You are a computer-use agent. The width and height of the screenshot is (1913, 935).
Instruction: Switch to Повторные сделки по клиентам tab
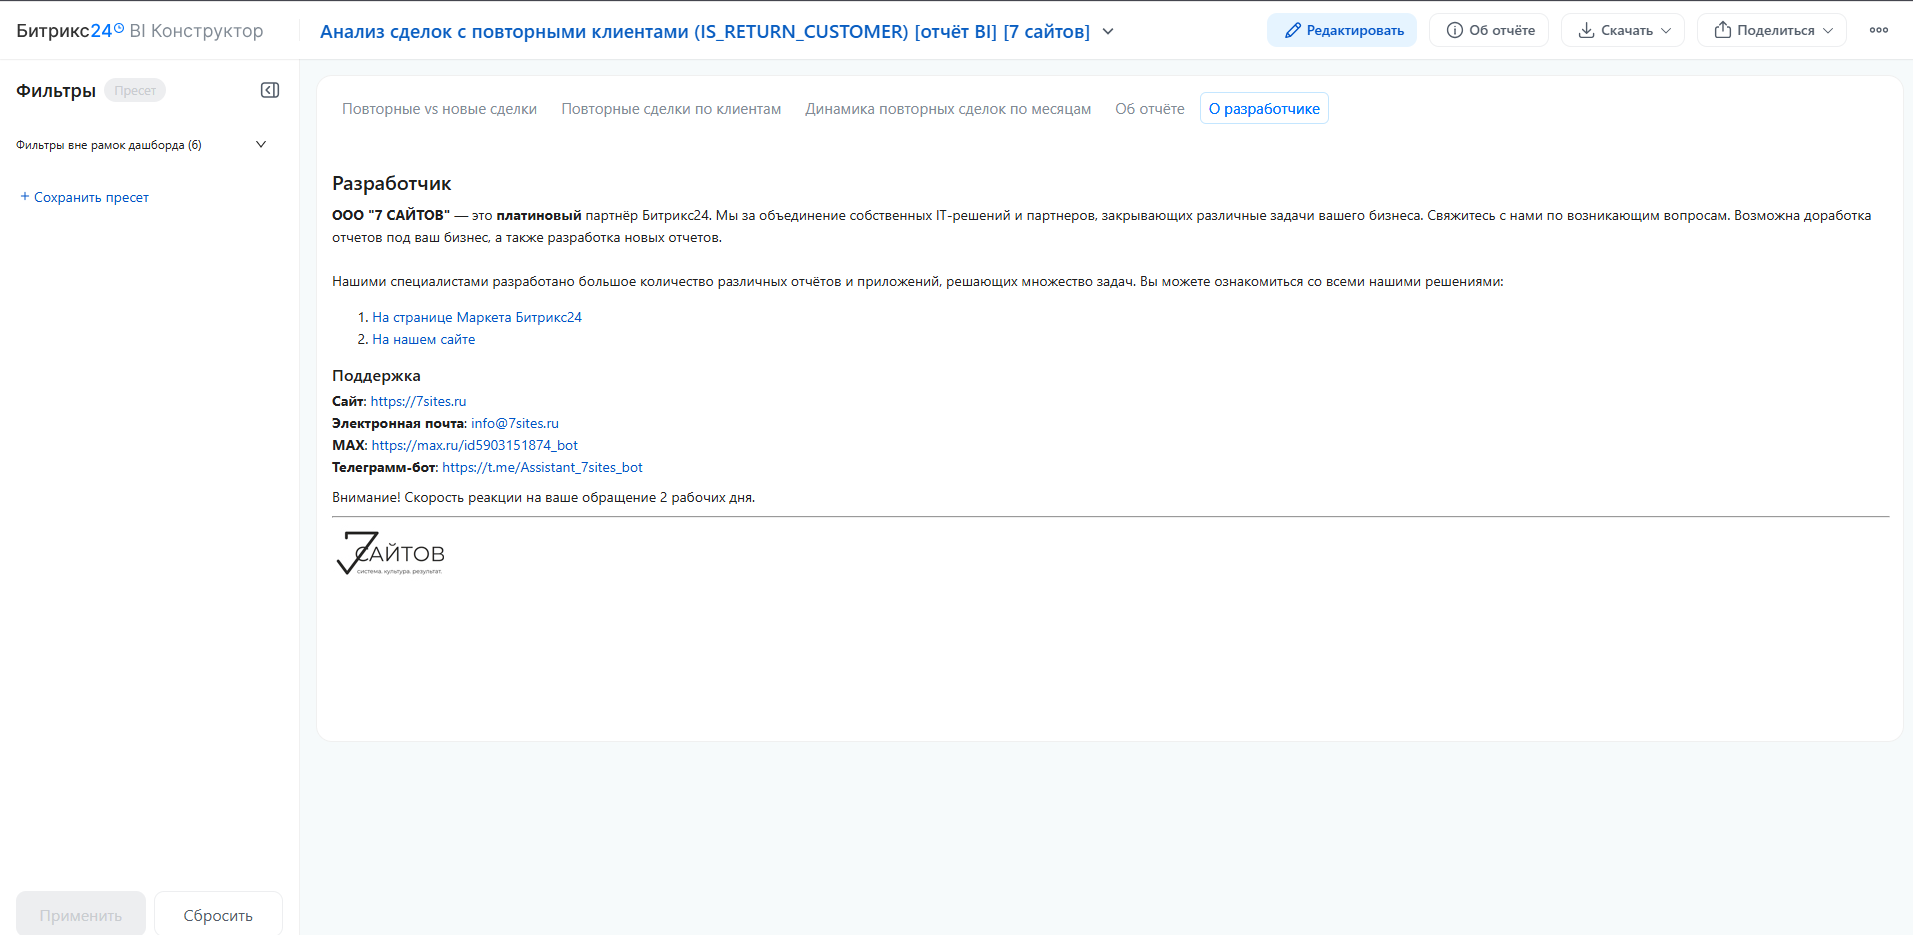671,109
